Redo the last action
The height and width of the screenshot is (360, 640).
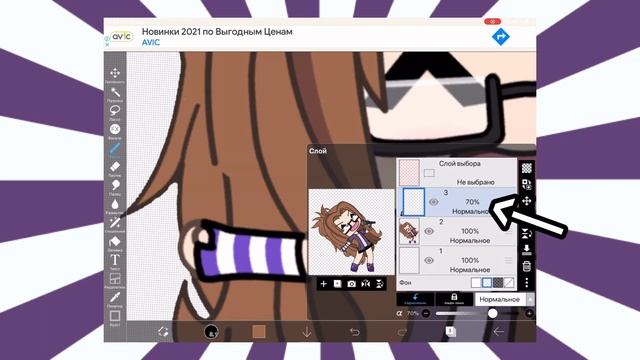(x=402, y=331)
